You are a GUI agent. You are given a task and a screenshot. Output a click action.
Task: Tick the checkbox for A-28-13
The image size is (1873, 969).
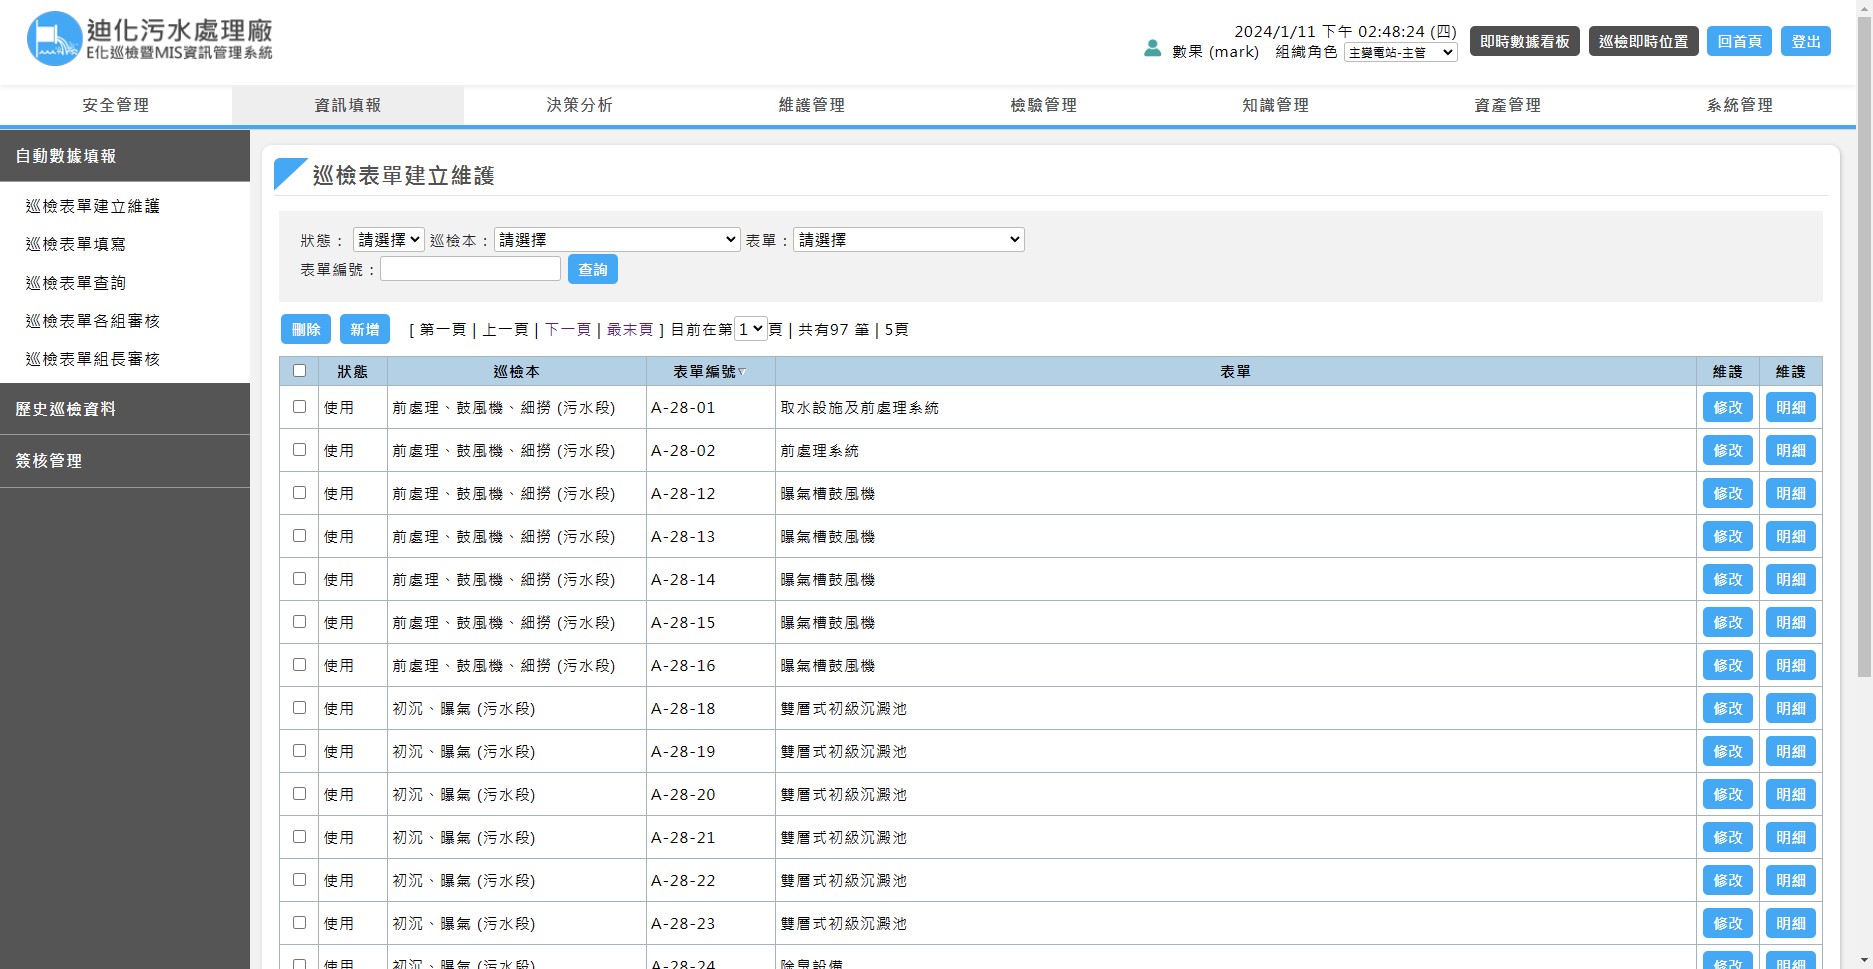[299, 536]
